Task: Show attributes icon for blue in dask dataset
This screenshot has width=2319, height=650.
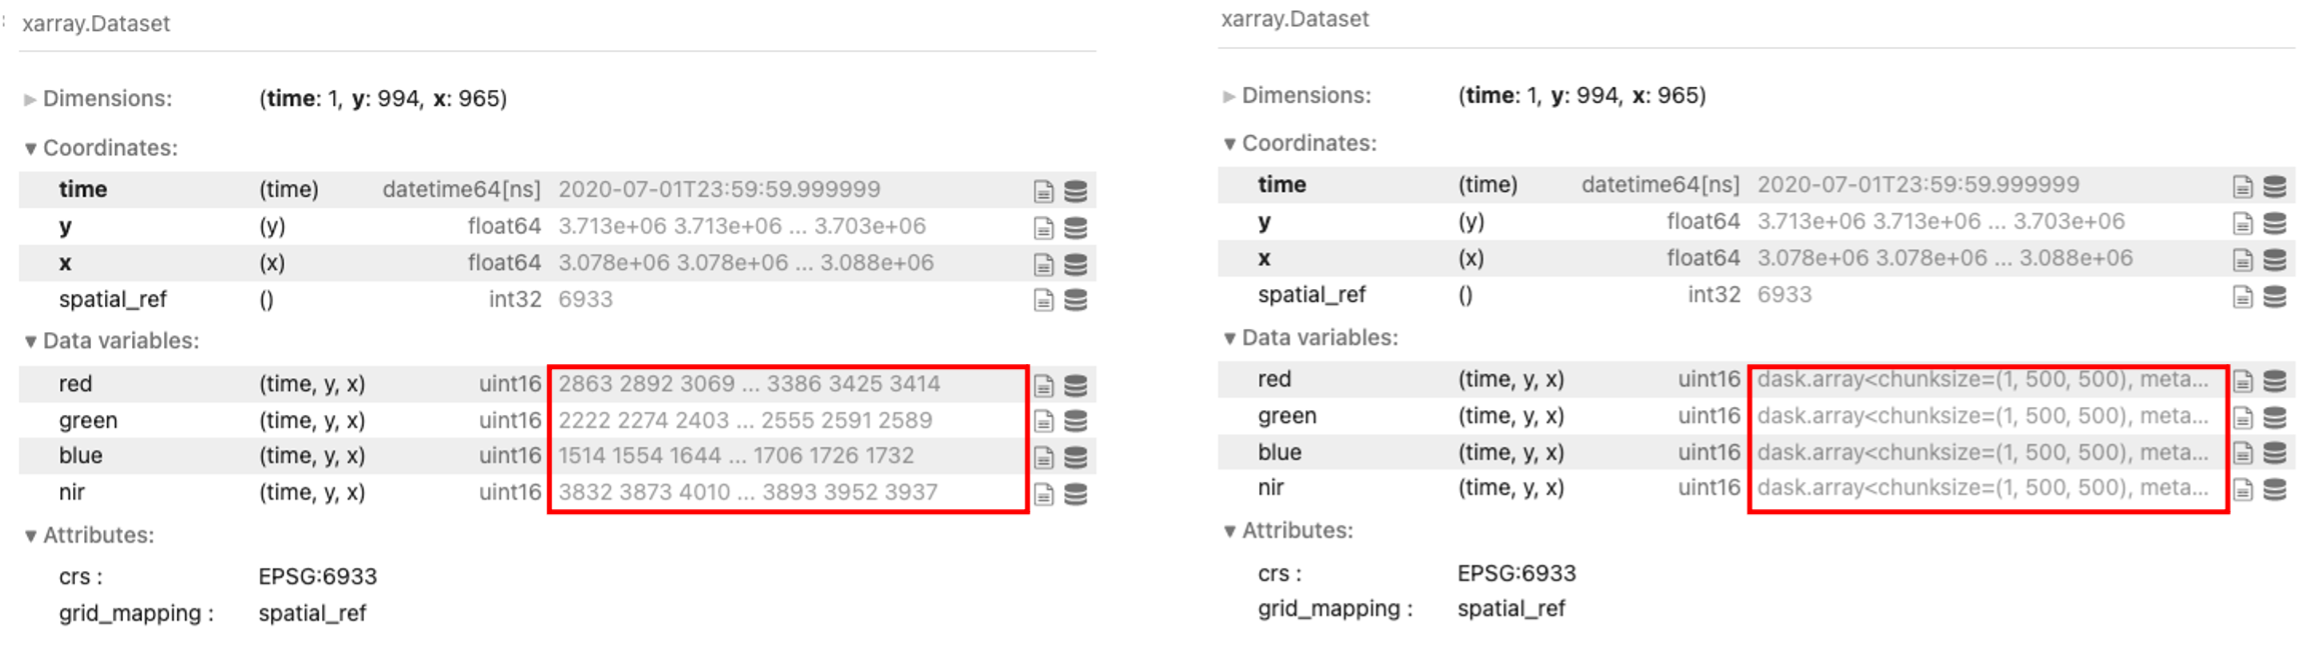Action: pos(2243,453)
